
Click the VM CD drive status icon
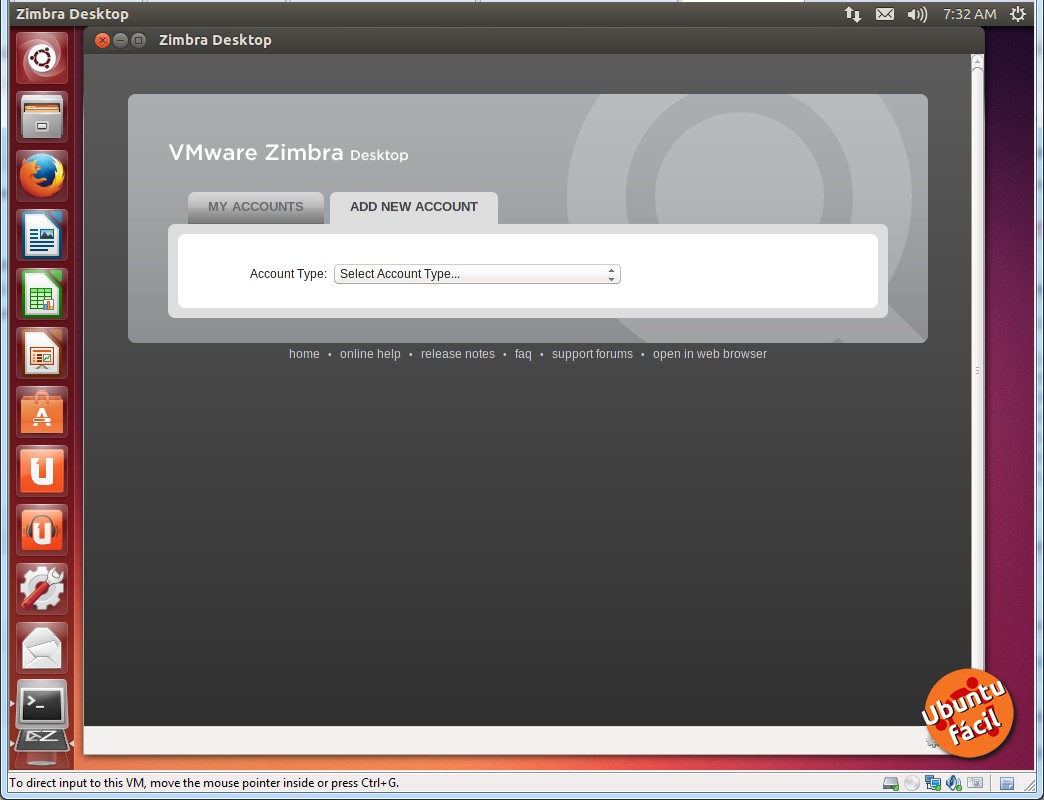coord(912,784)
